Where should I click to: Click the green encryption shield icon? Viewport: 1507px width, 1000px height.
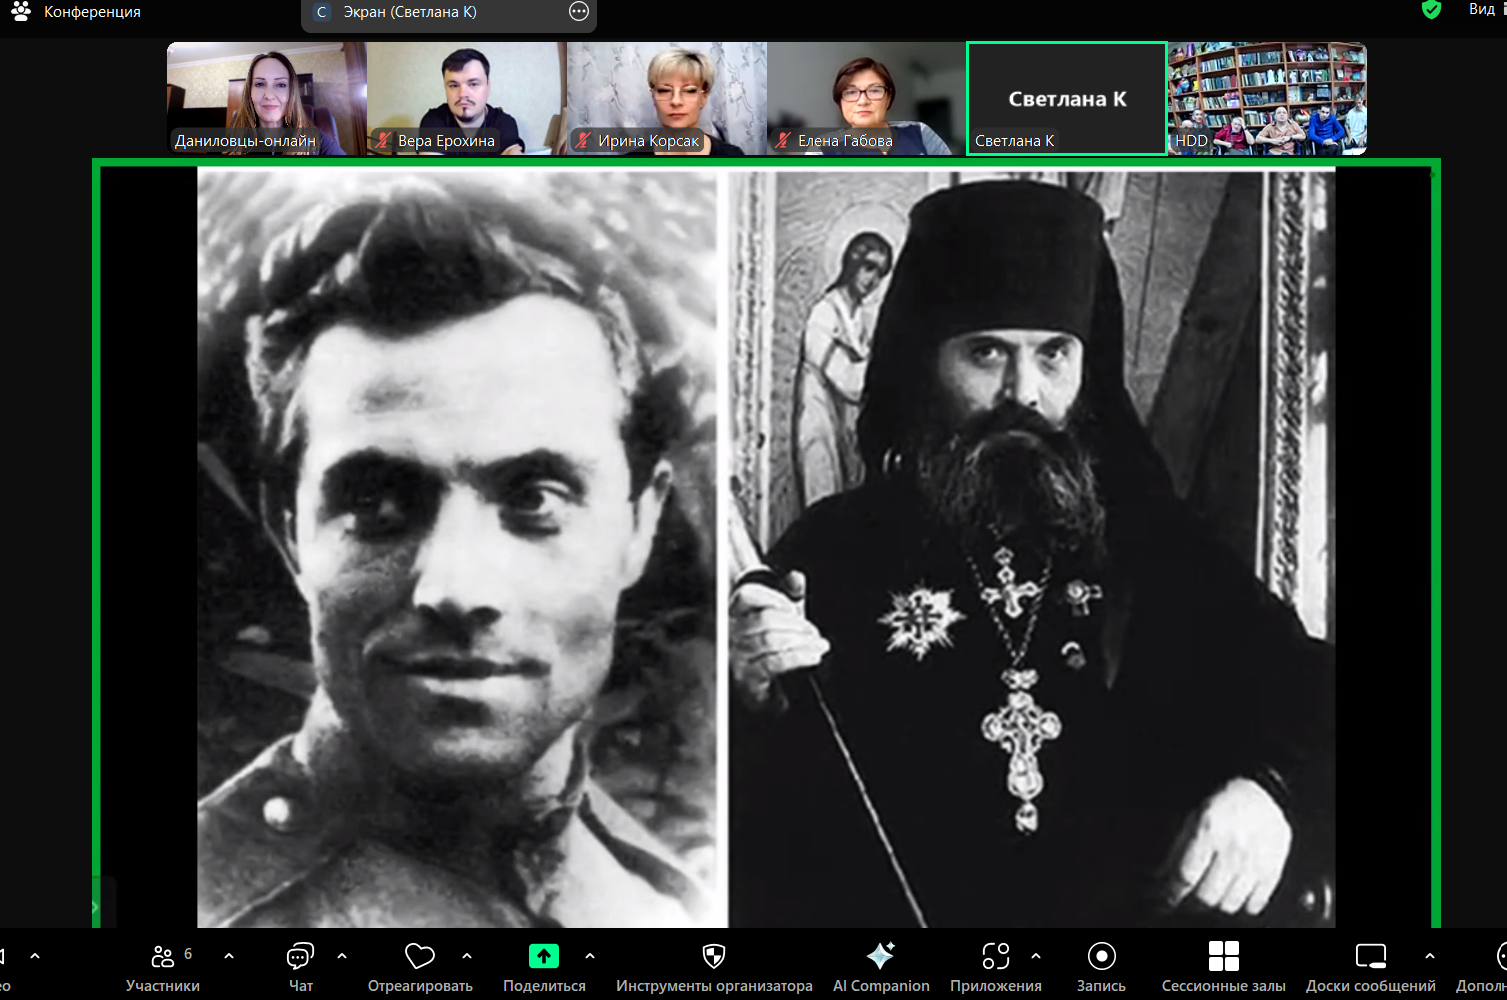[1431, 10]
